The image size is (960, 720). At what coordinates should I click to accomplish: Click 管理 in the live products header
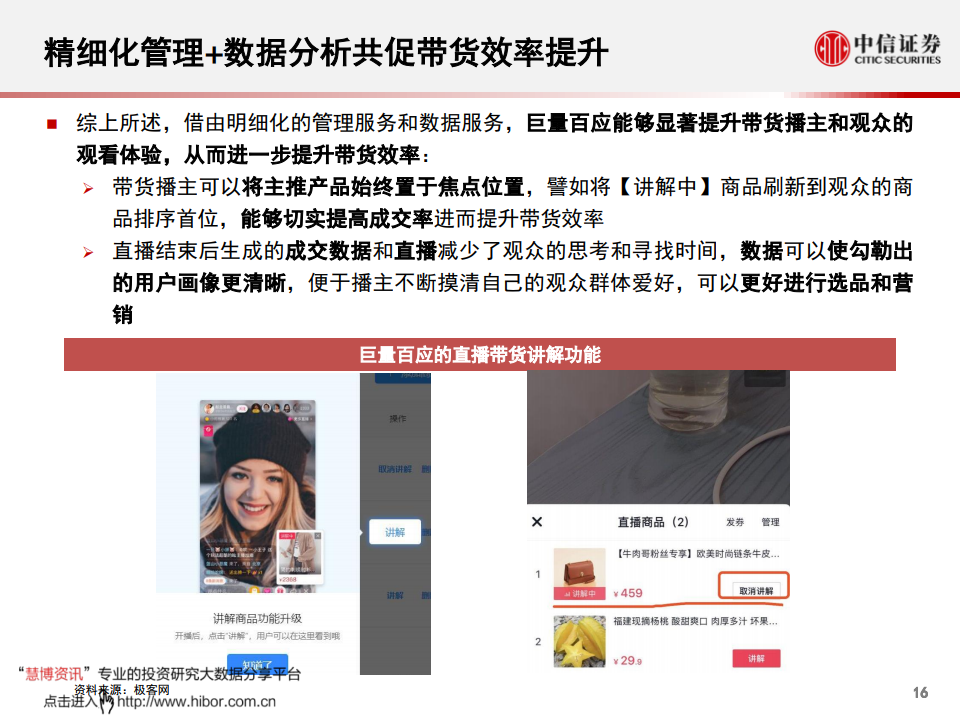coord(770,522)
